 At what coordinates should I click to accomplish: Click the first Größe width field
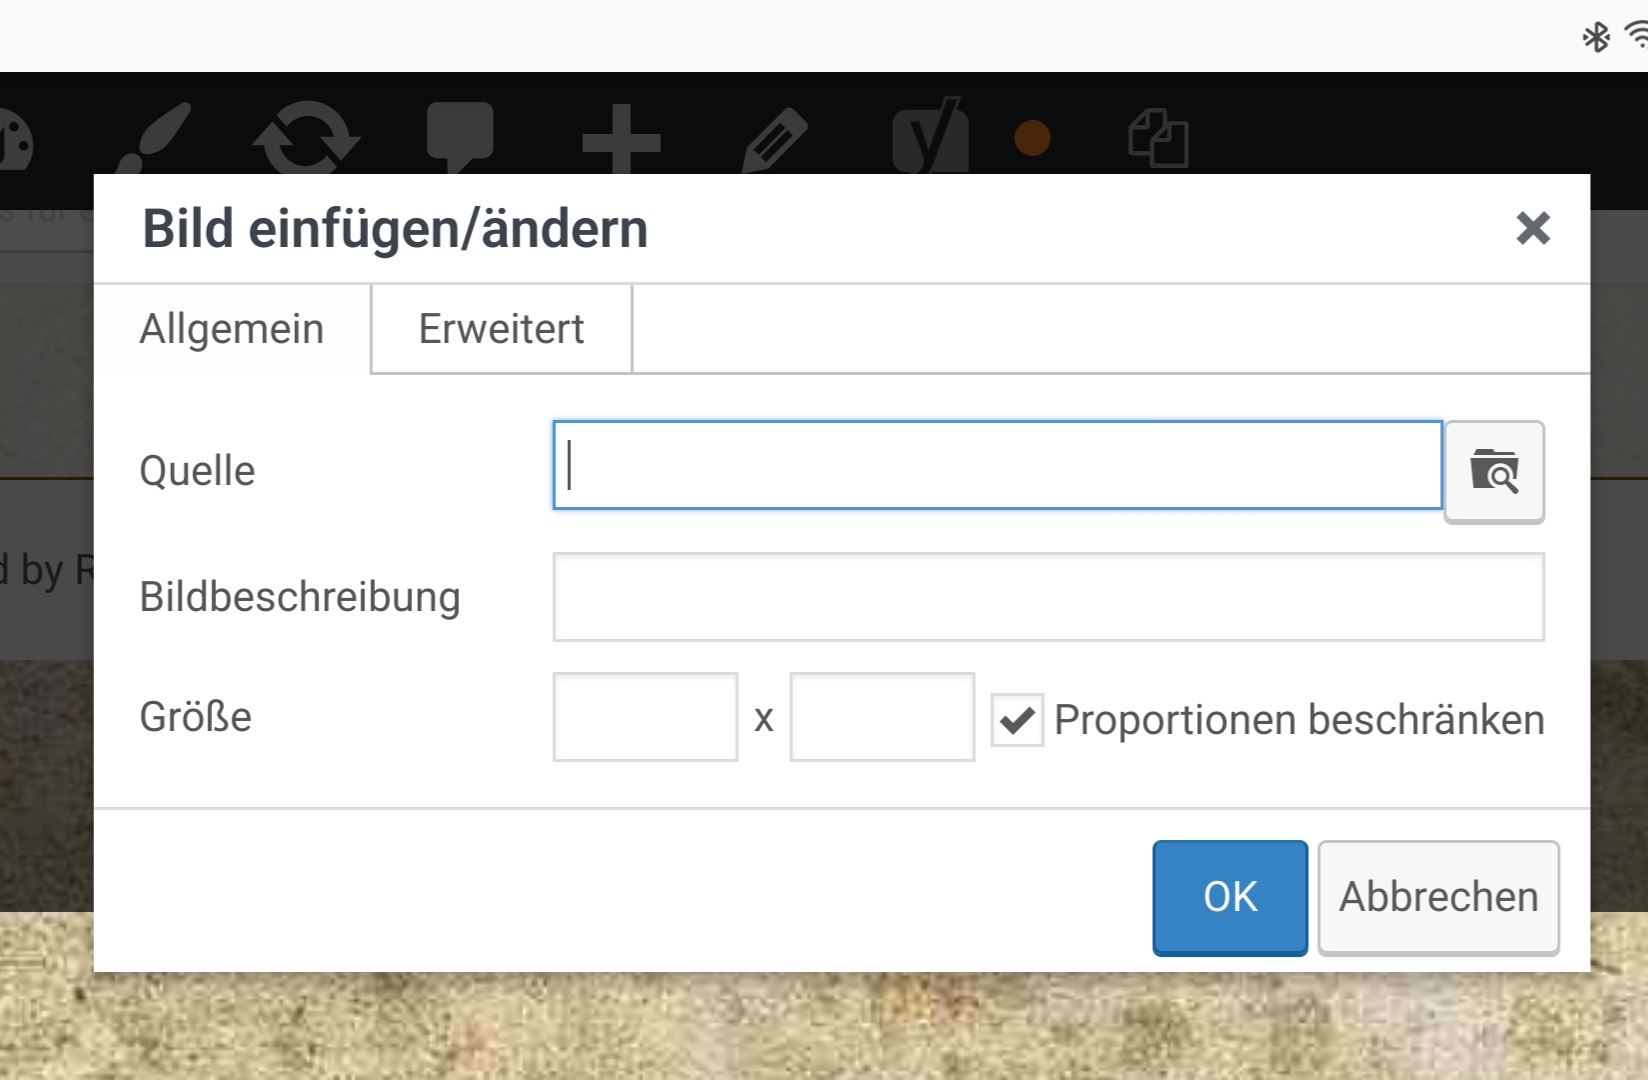coord(645,717)
